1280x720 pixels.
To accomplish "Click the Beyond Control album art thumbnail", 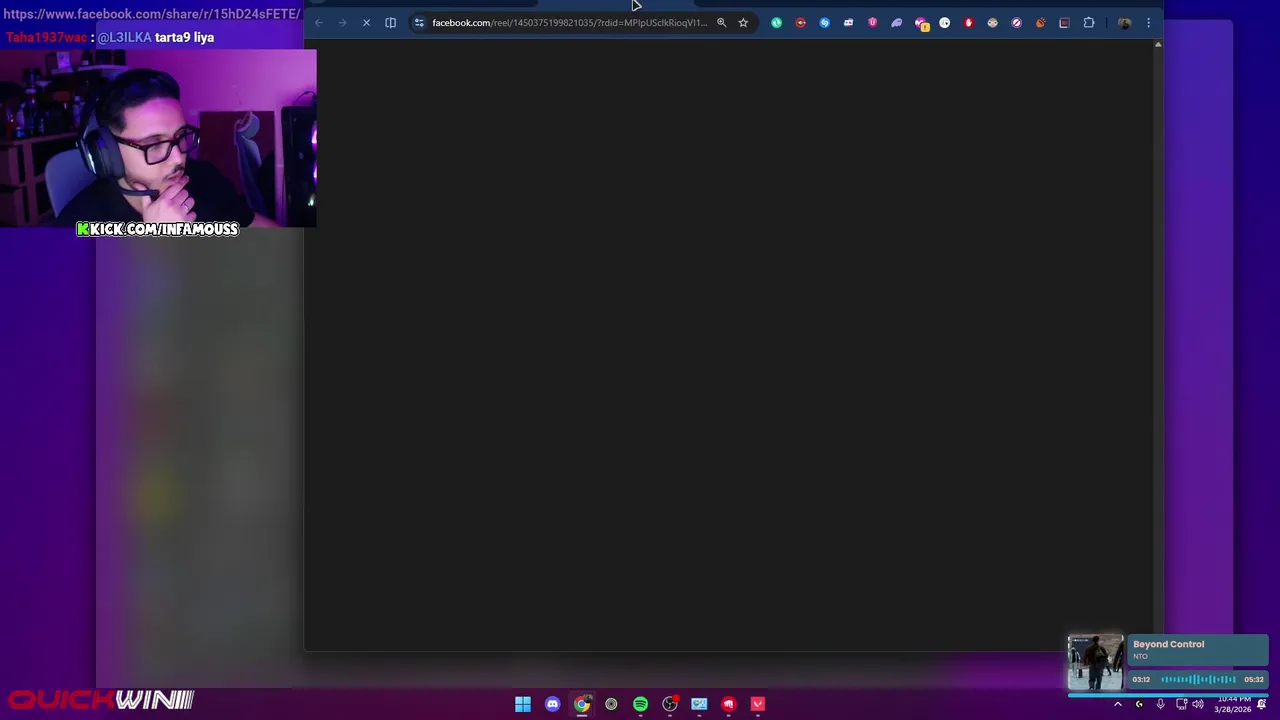I will (x=1096, y=663).
